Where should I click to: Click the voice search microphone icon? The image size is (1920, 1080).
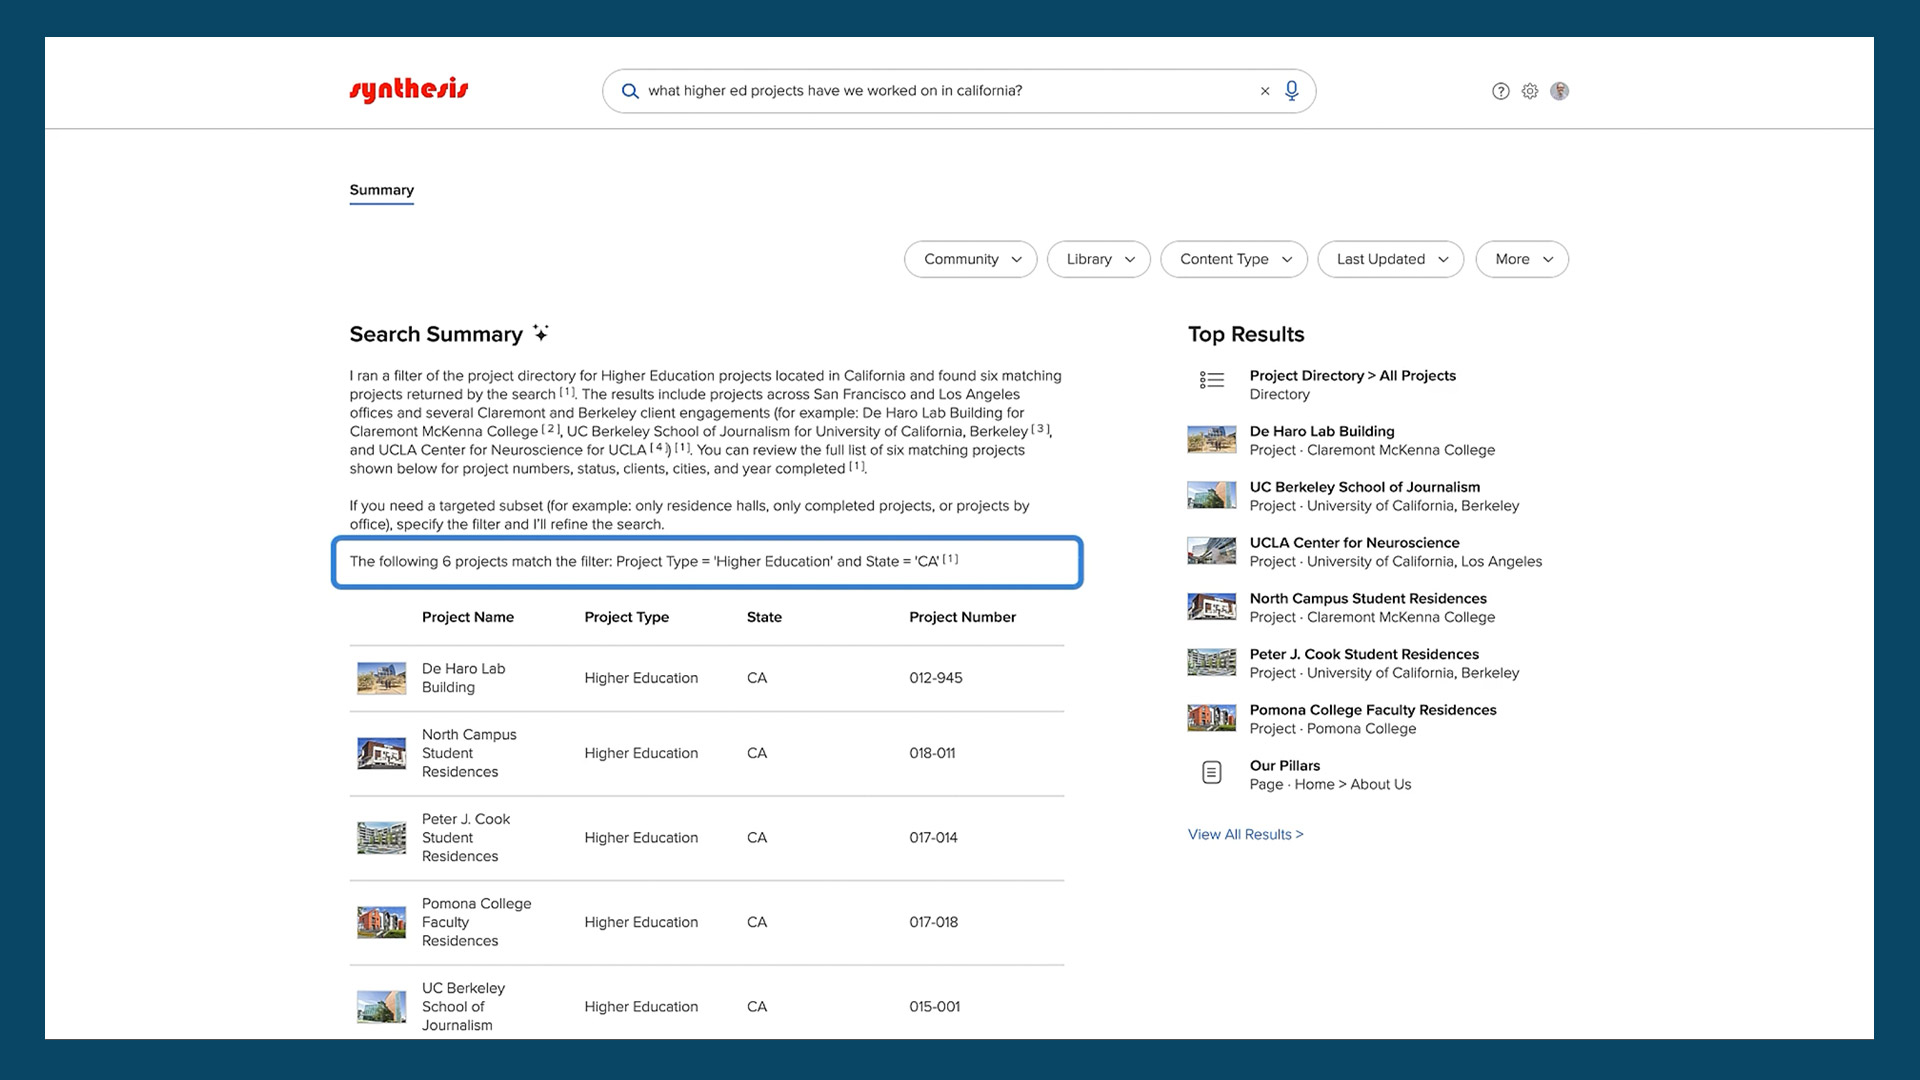[1291, 91]
